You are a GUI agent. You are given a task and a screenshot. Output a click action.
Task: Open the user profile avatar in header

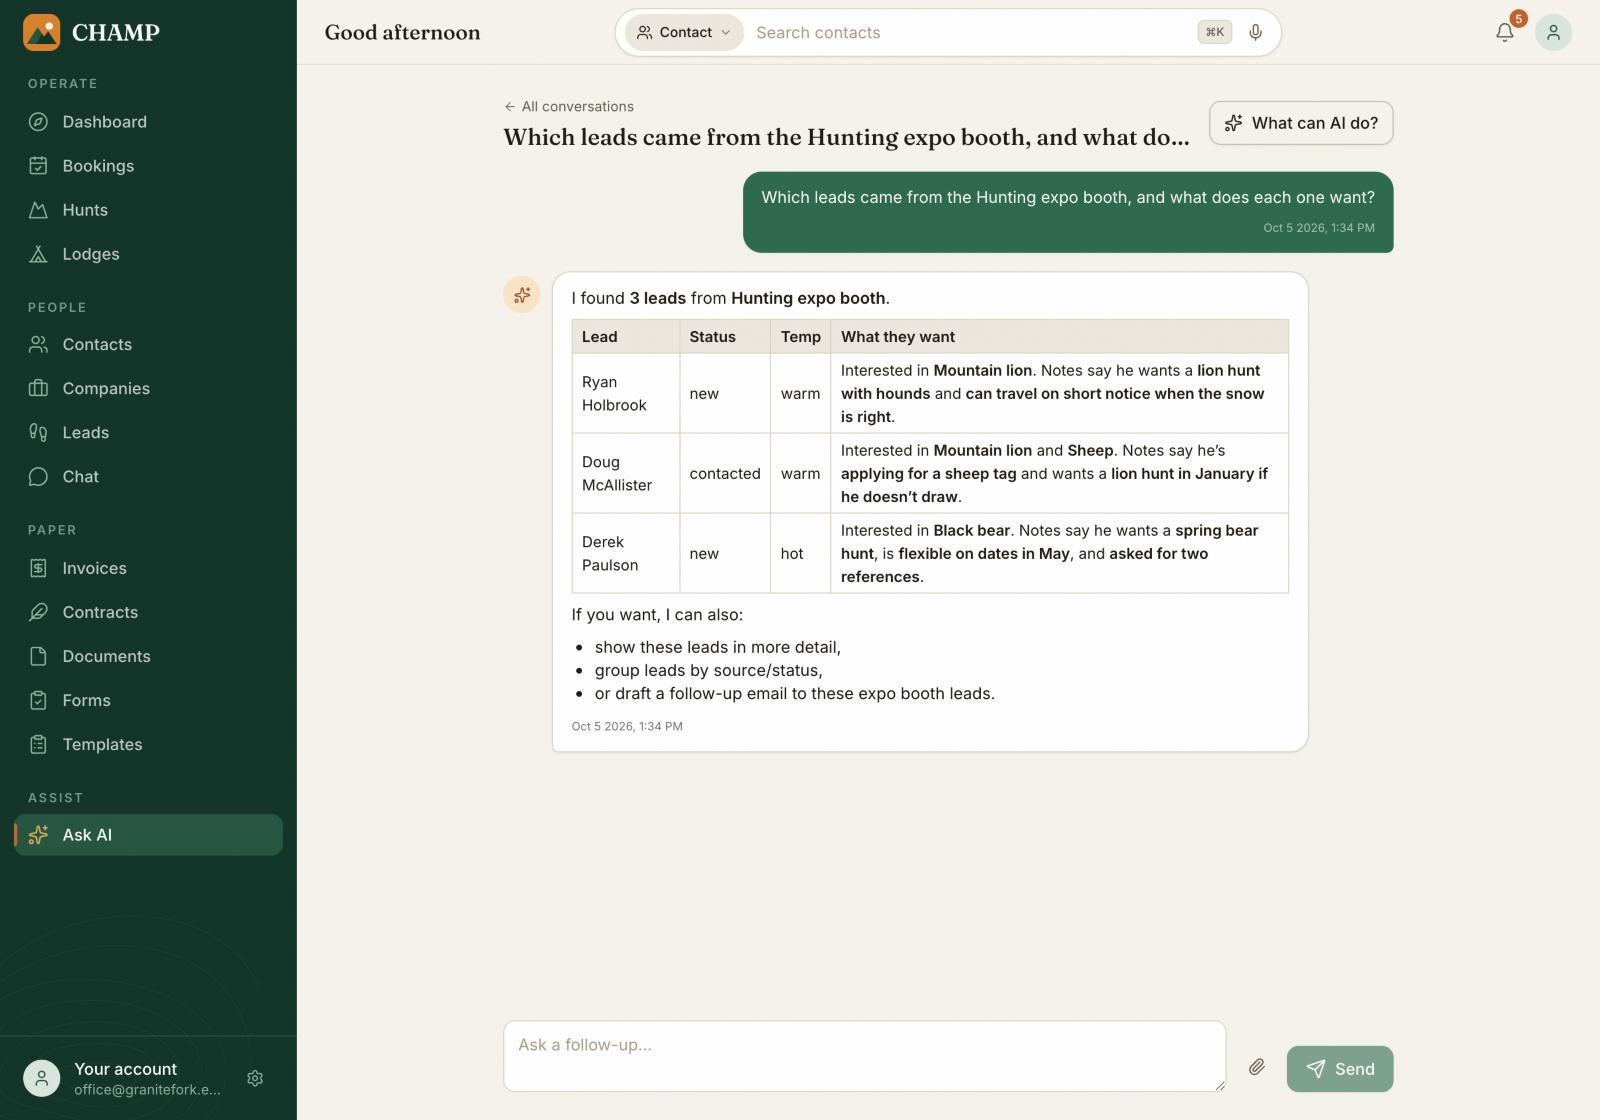[x=1553, y=32]
